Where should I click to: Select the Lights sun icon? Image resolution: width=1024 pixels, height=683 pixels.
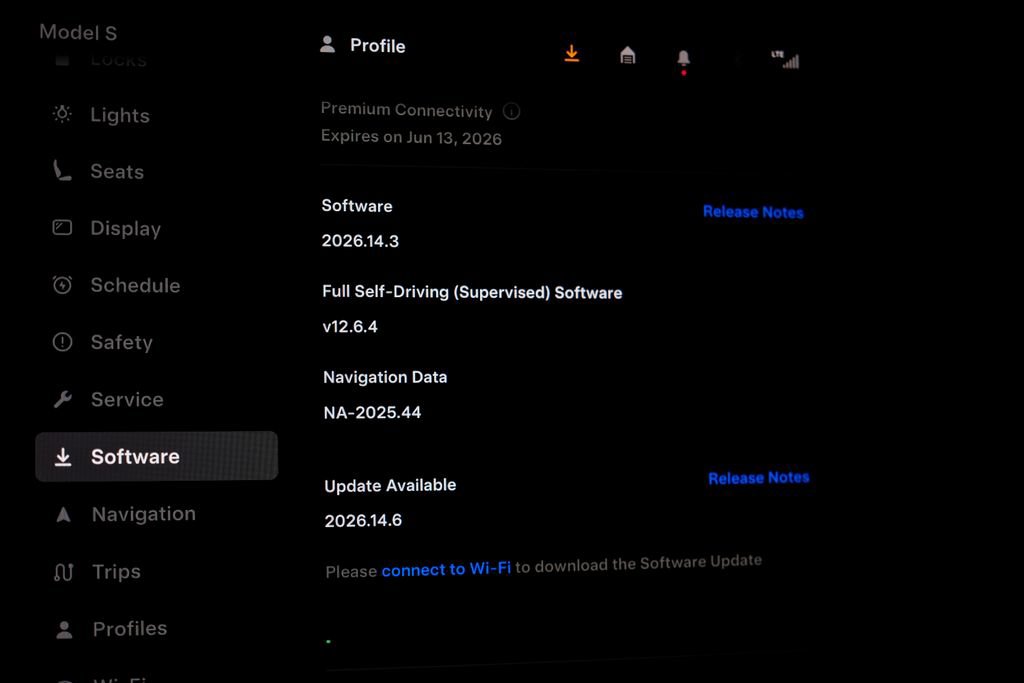[x=62, y=114]
